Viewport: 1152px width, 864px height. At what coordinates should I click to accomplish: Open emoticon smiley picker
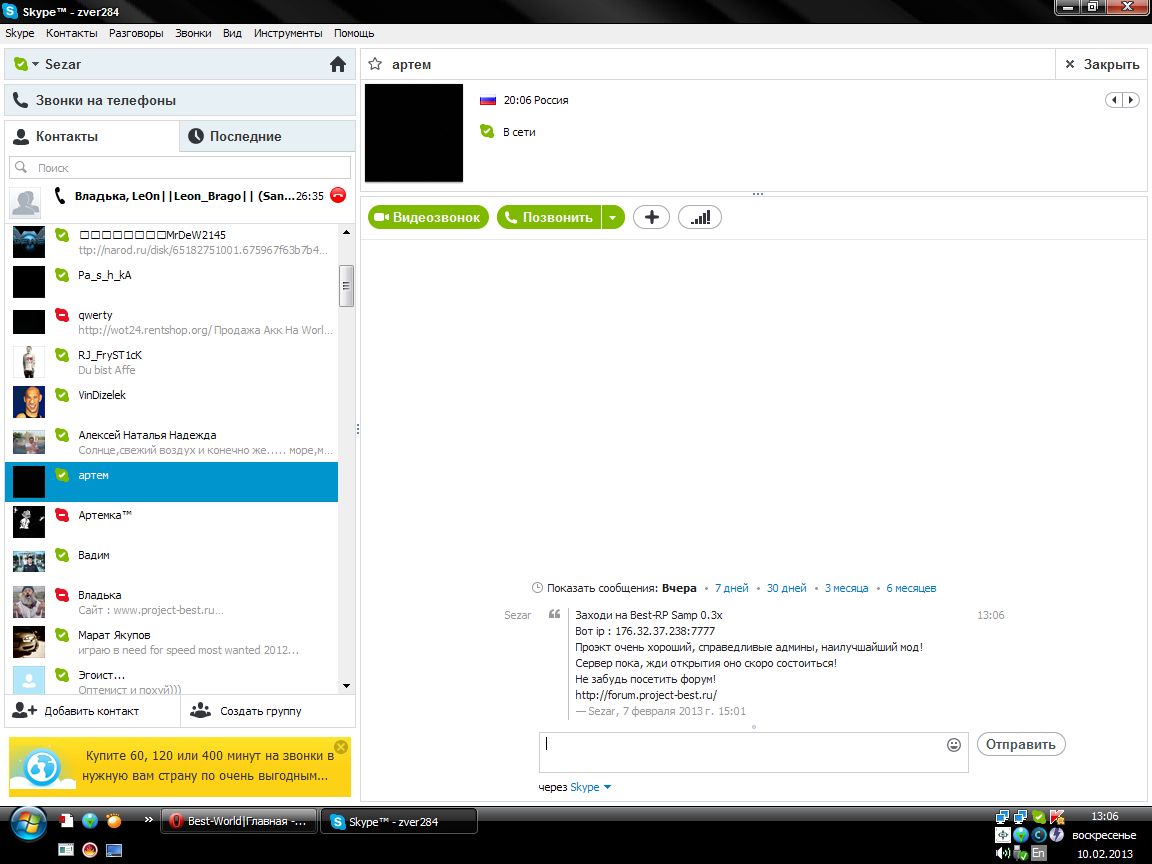coord(954,745)
